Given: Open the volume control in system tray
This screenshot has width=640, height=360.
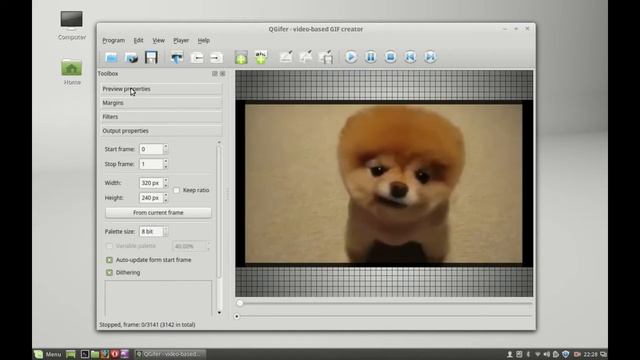Looking at the screenshot, I should coord(547,354).
